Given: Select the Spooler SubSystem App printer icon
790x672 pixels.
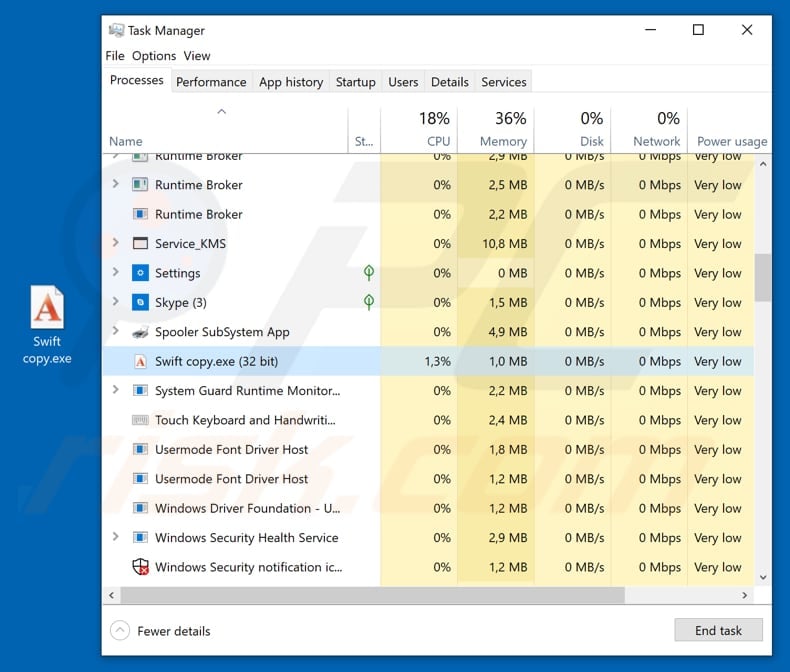Looking at the screenshot, I should pos(140,332).
